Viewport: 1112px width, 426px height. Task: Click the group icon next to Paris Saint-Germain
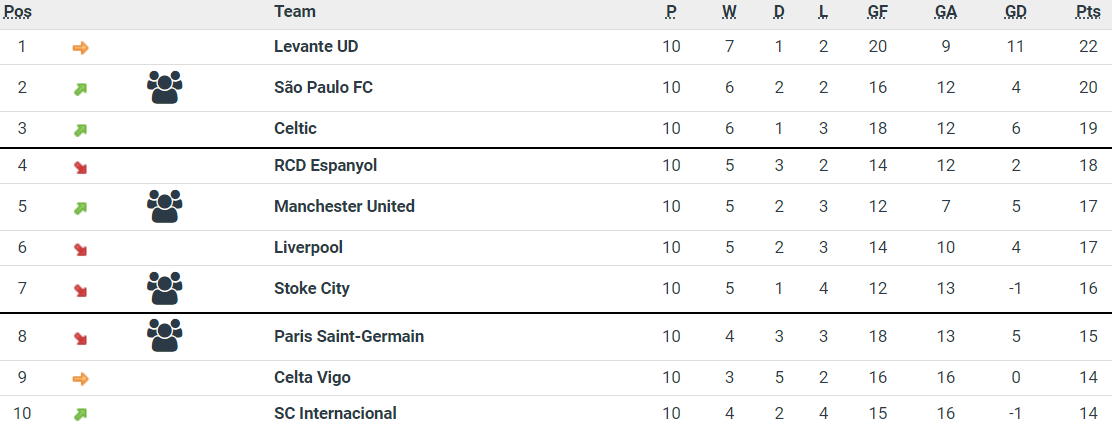click(164, 336)
